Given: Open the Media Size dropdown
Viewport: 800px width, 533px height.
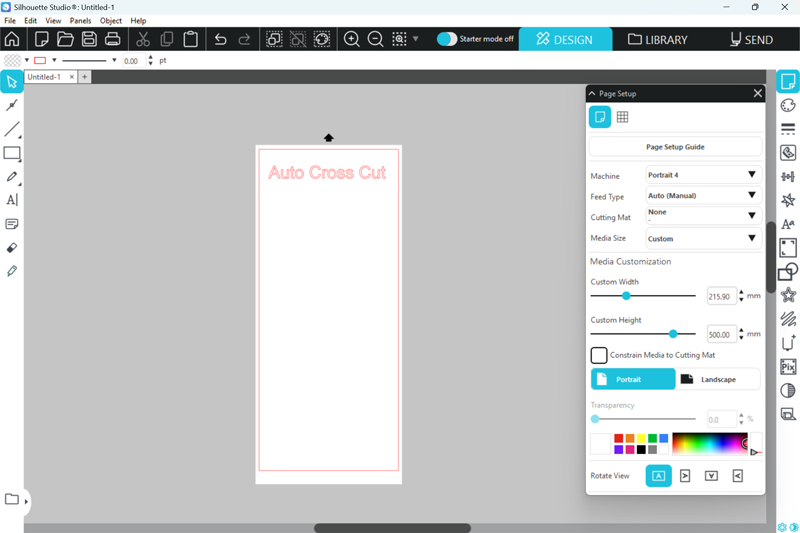Looking at the screenshot, I should [703, 239].
